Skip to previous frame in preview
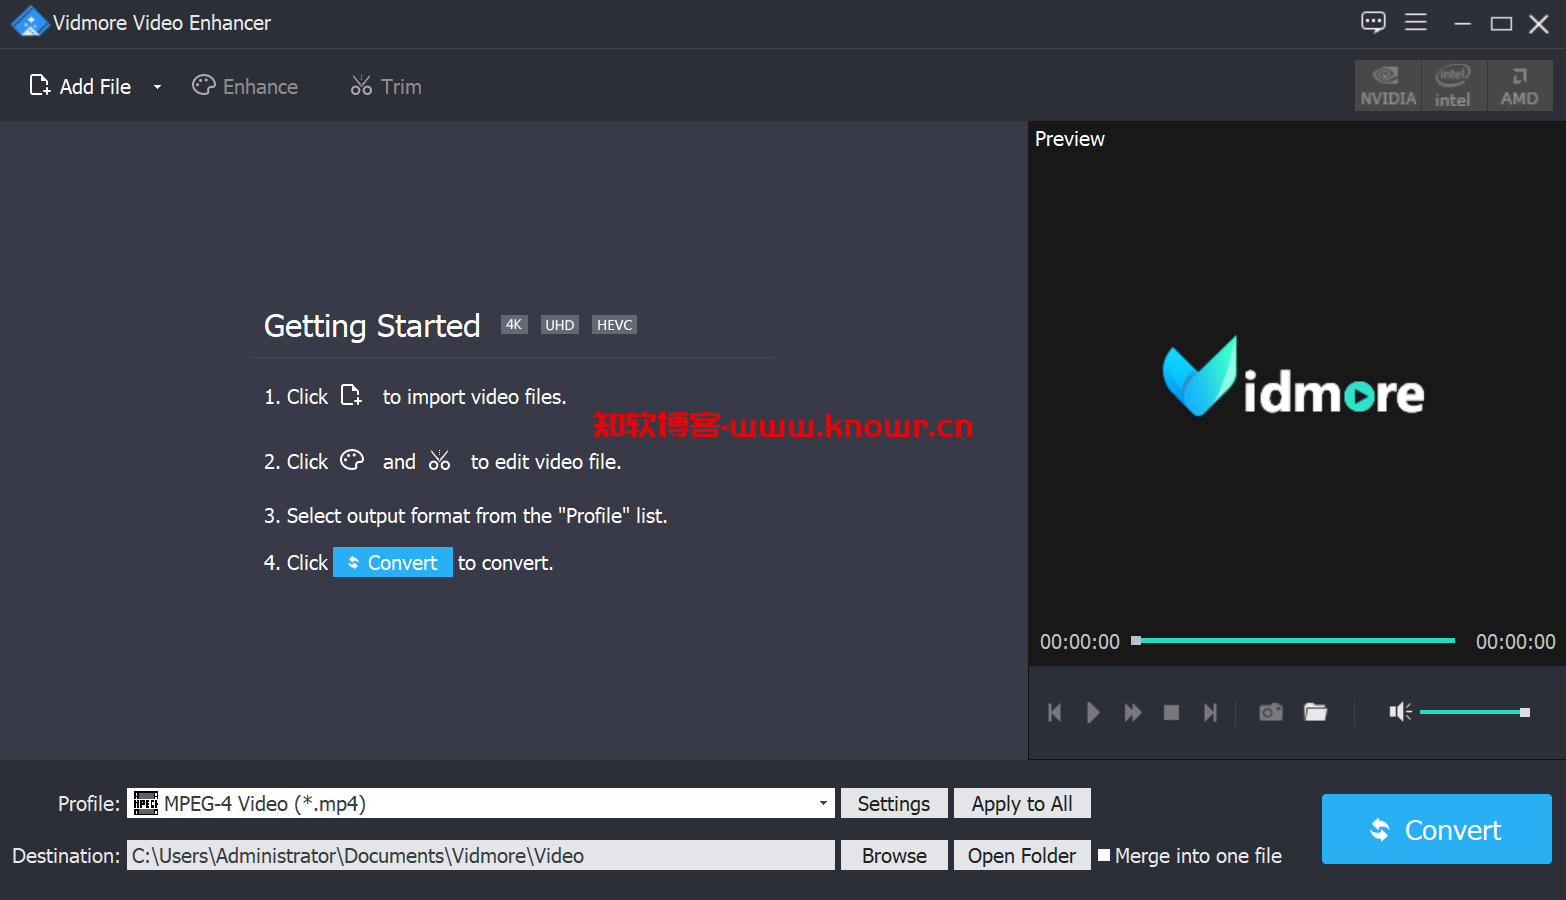The height and width of the screenshot is (900, 1566). pos(1054,712)
